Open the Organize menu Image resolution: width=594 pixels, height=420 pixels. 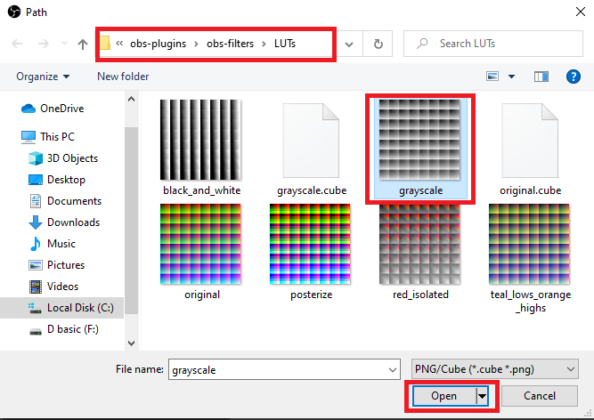(43, 77)
